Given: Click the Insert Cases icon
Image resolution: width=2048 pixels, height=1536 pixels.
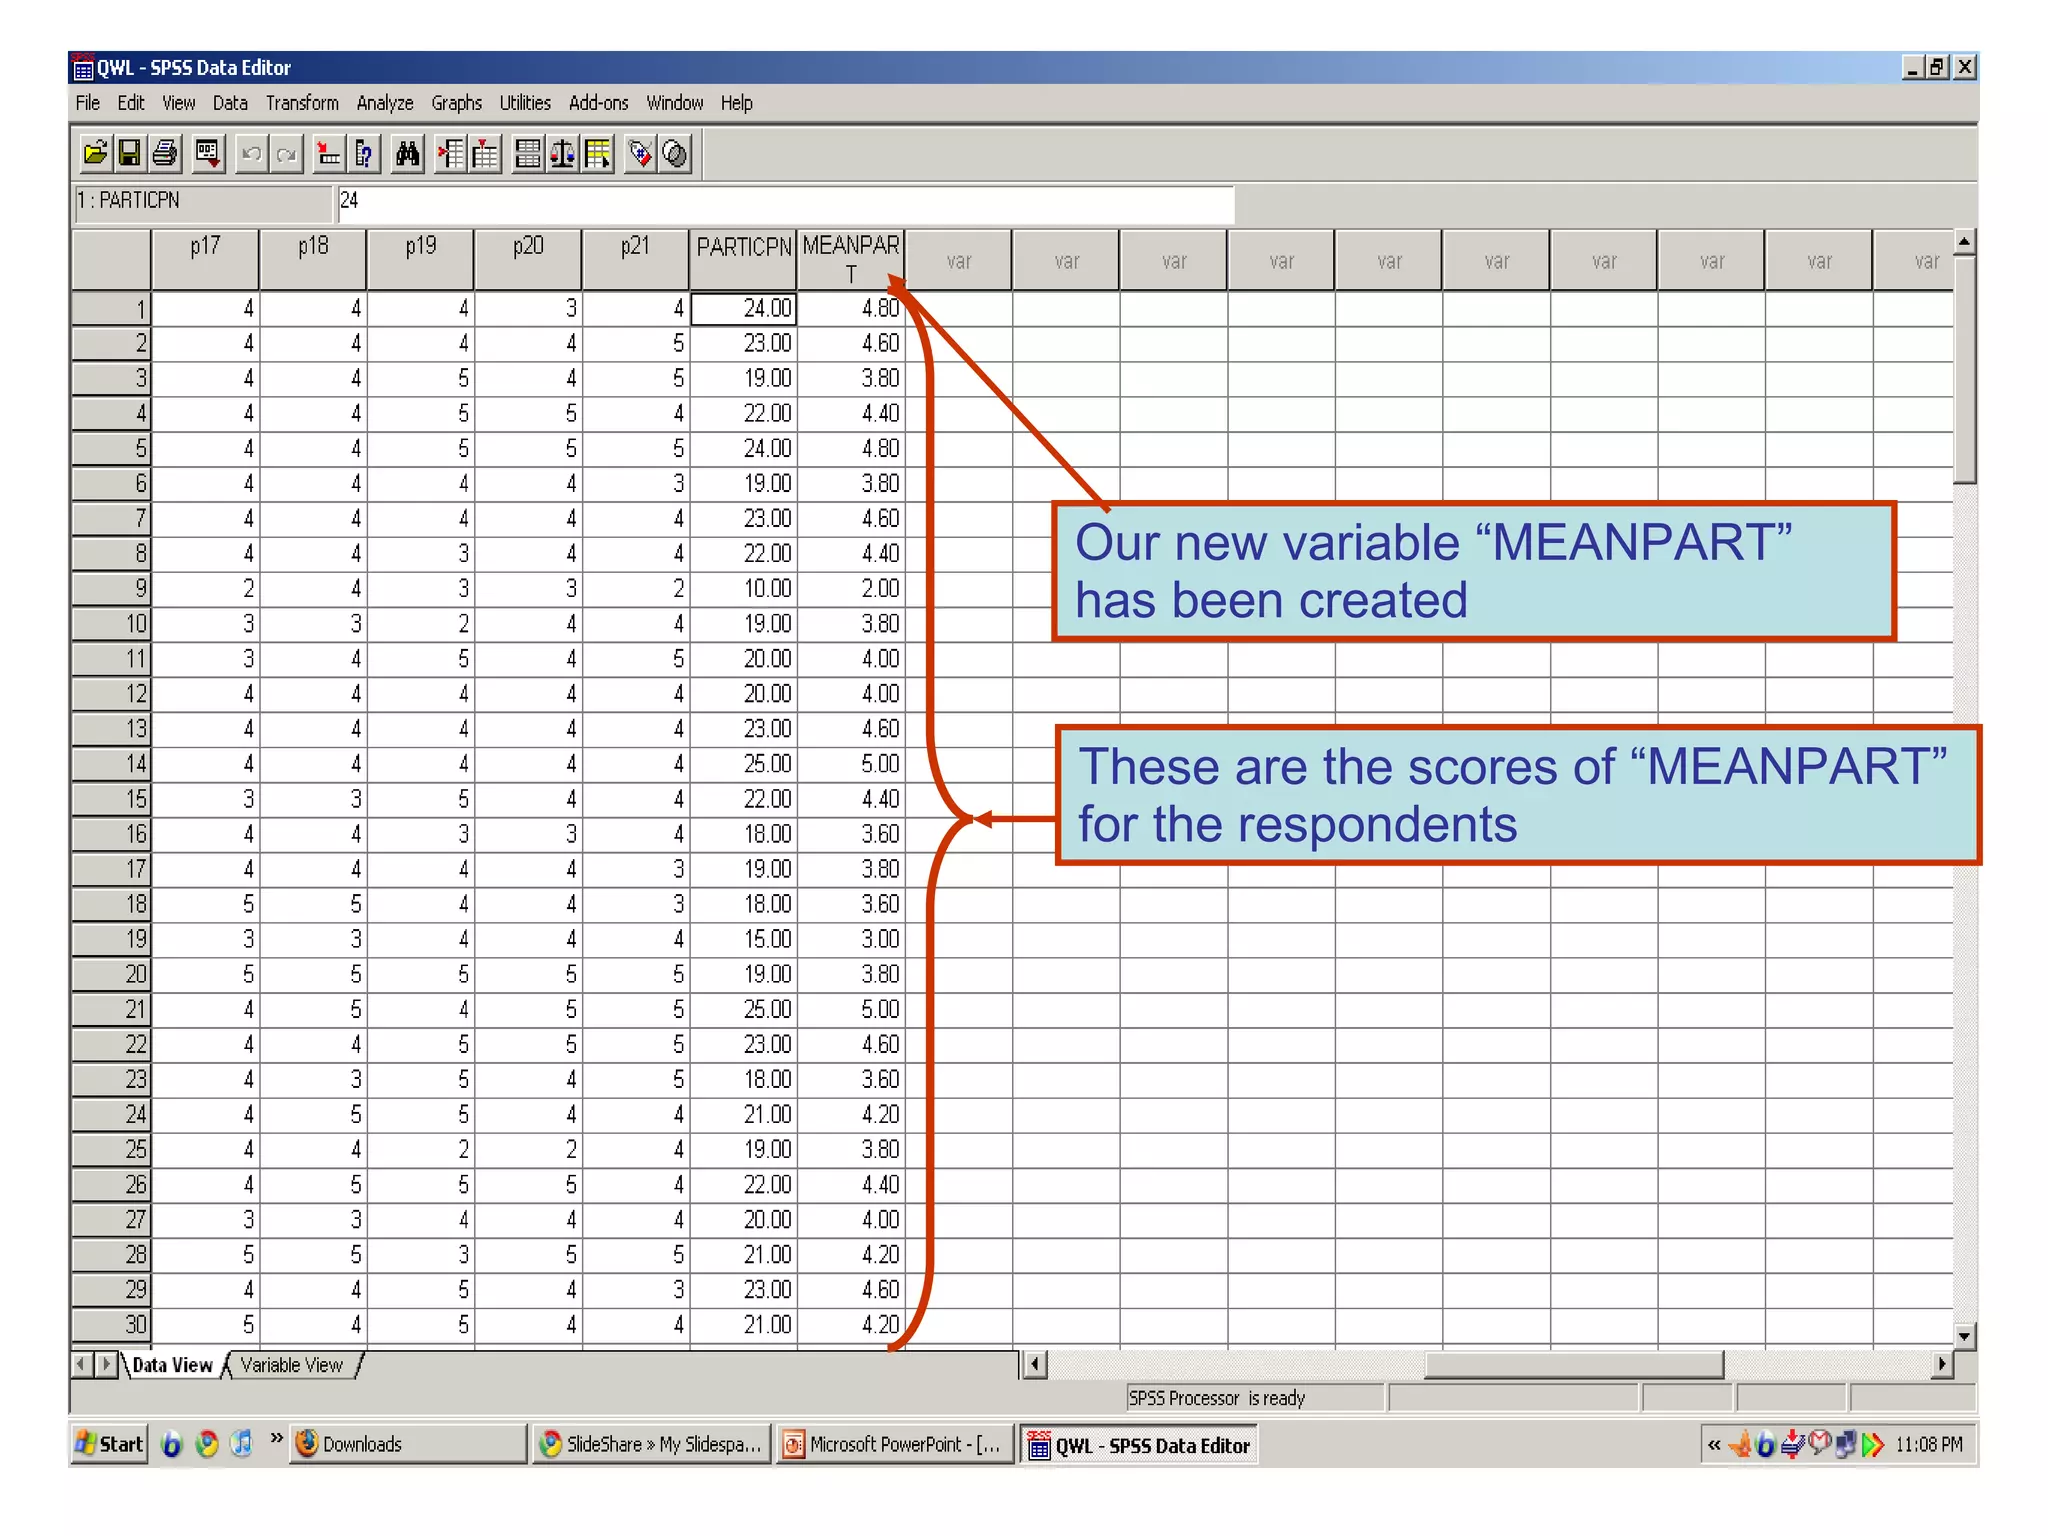Looking at the screenshot, I should (451, 154).
